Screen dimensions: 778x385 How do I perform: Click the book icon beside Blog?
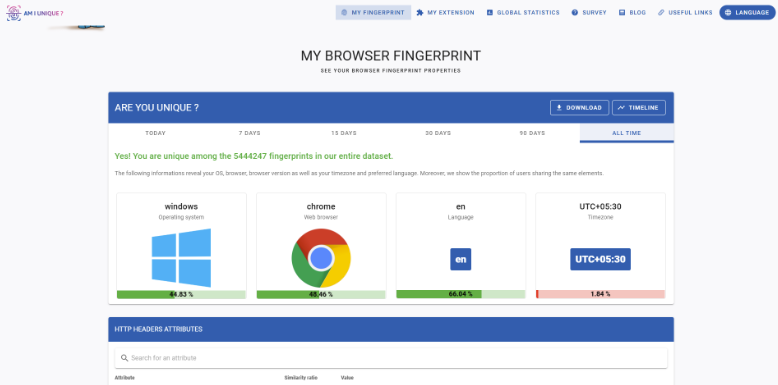click(x=622, y=12)
